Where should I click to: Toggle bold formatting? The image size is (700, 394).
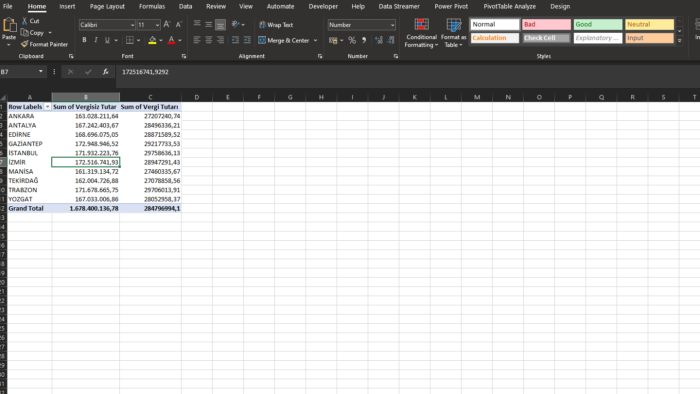click(84, 40)
